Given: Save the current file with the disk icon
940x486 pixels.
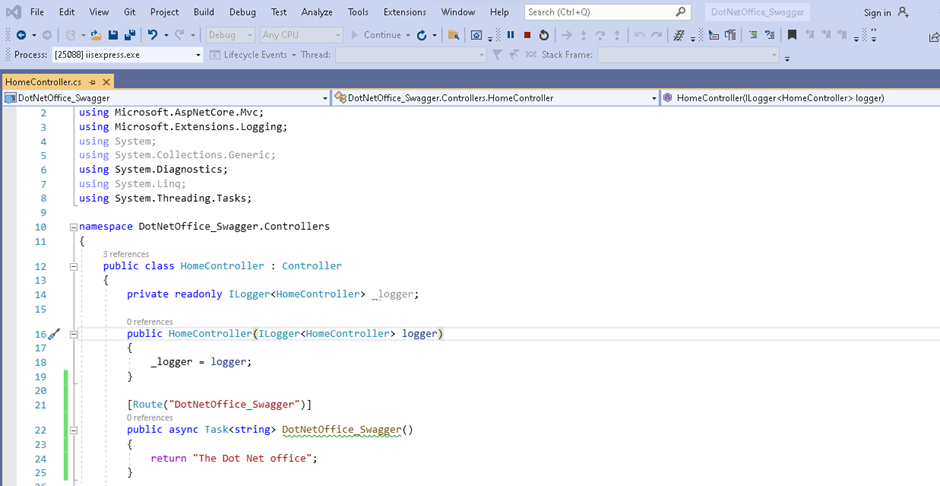Looking at the screenshot, I should click(x=113, y=35).
